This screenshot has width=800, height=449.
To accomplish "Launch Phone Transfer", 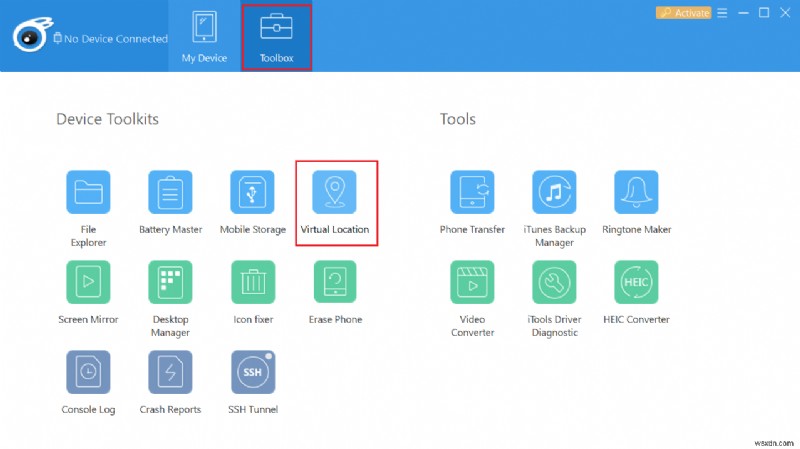I will tap(472, 193).
